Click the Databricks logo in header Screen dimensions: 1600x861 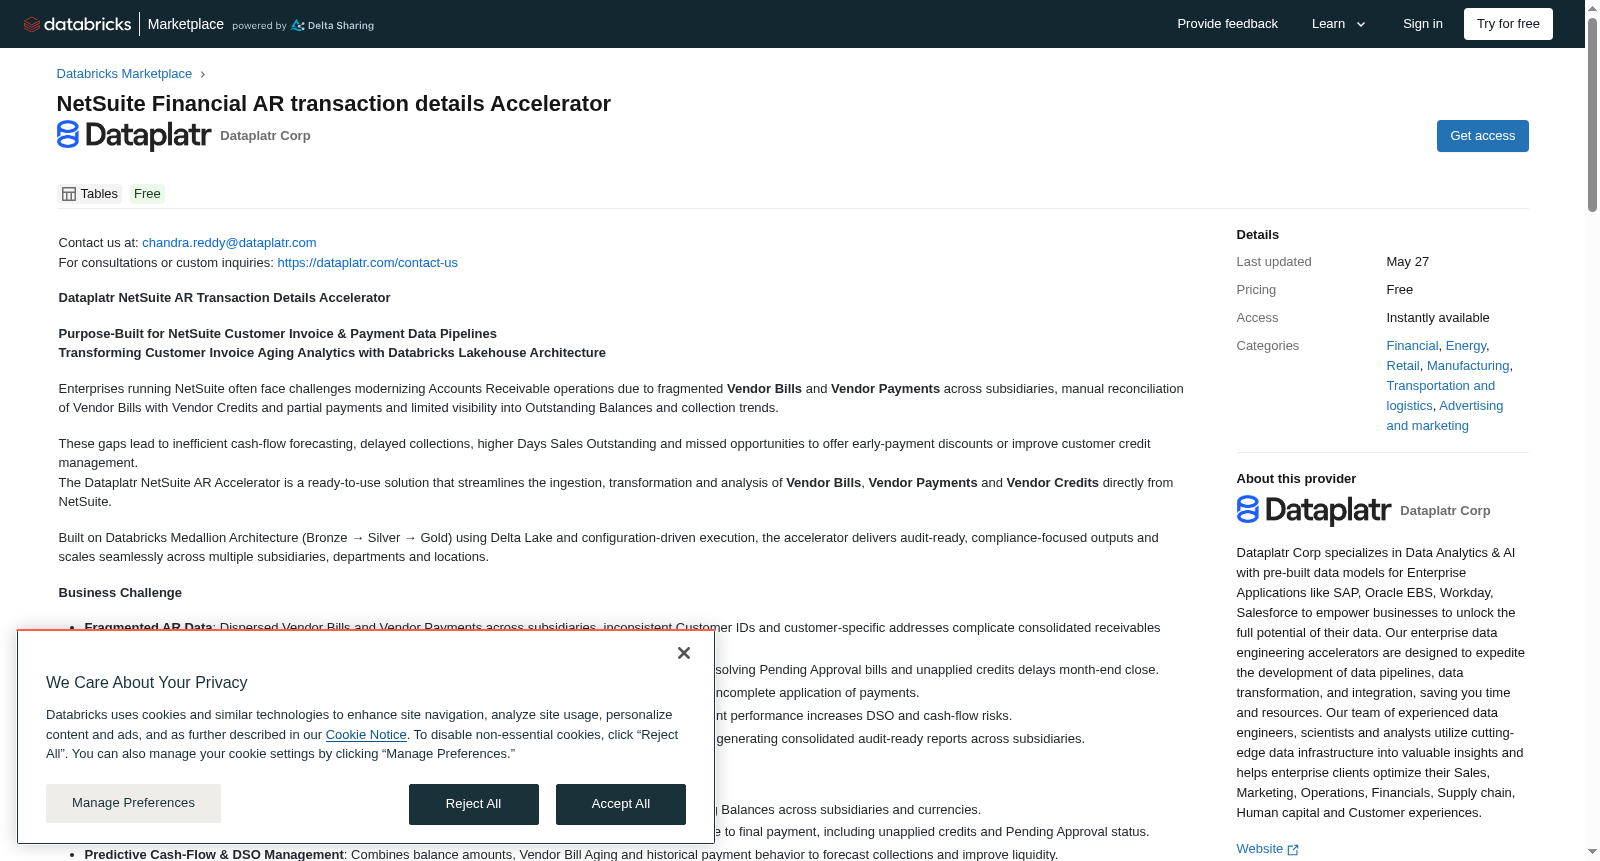pos(77,24)
